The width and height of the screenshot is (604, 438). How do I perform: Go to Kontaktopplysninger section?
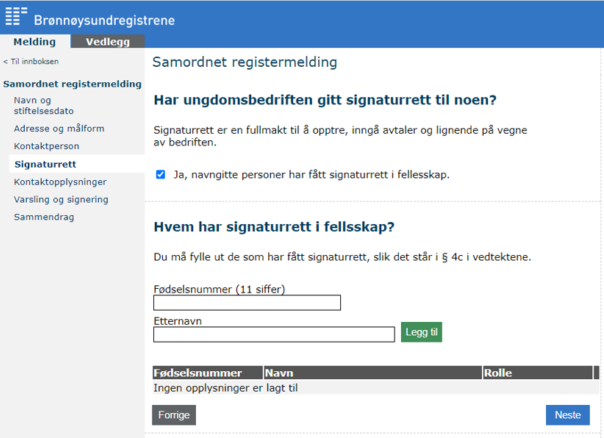(60, 182)
